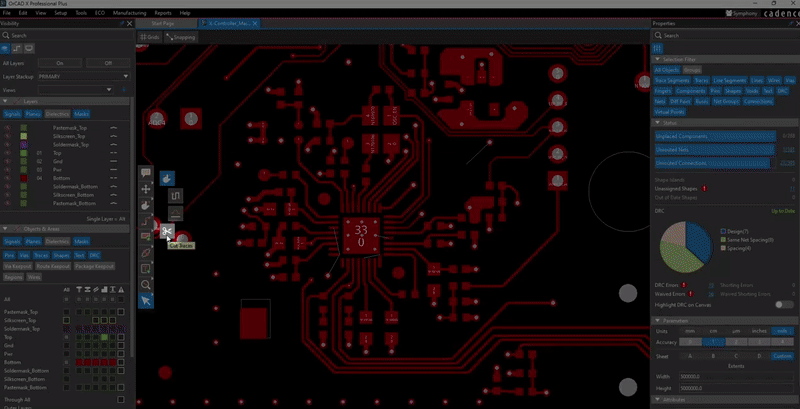Collapse the Parameters section
The width and height of the screenshot is (800, 409).
tap(658, 321)
